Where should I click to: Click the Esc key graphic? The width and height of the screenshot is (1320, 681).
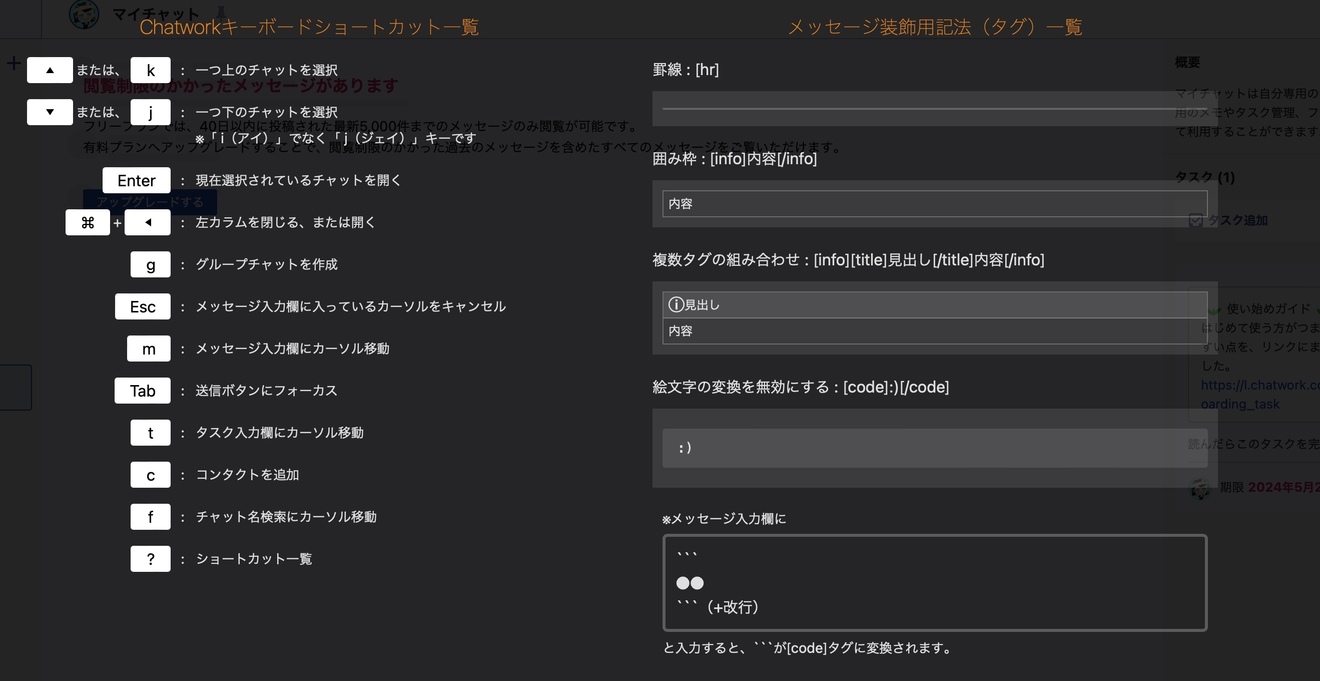coord(142,306)
